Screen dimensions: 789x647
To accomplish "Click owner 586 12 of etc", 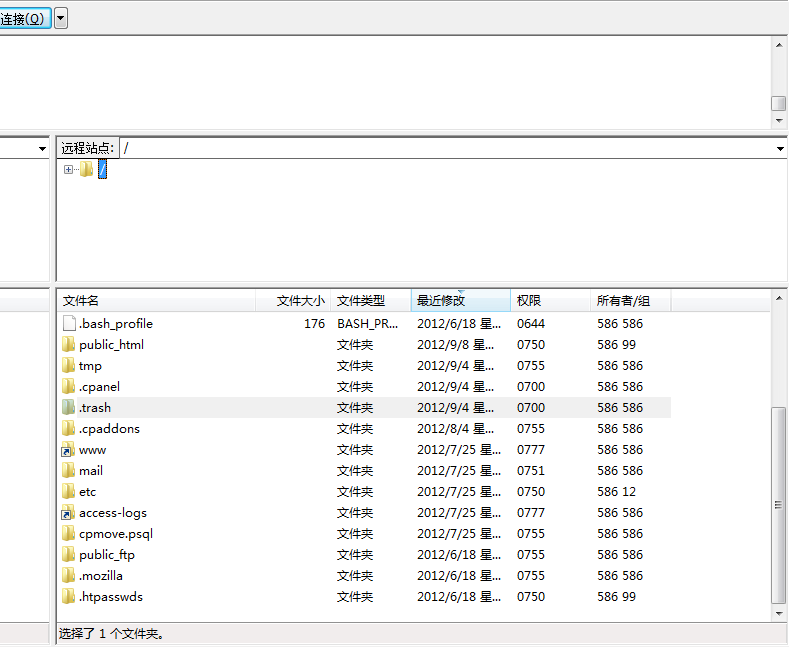I will click(x=616, y=492).
